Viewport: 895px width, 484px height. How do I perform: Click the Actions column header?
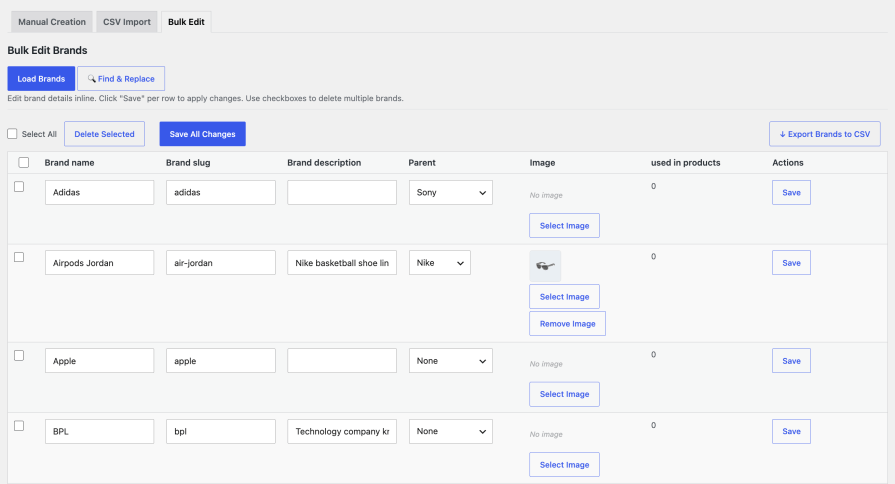click(788, 163)
